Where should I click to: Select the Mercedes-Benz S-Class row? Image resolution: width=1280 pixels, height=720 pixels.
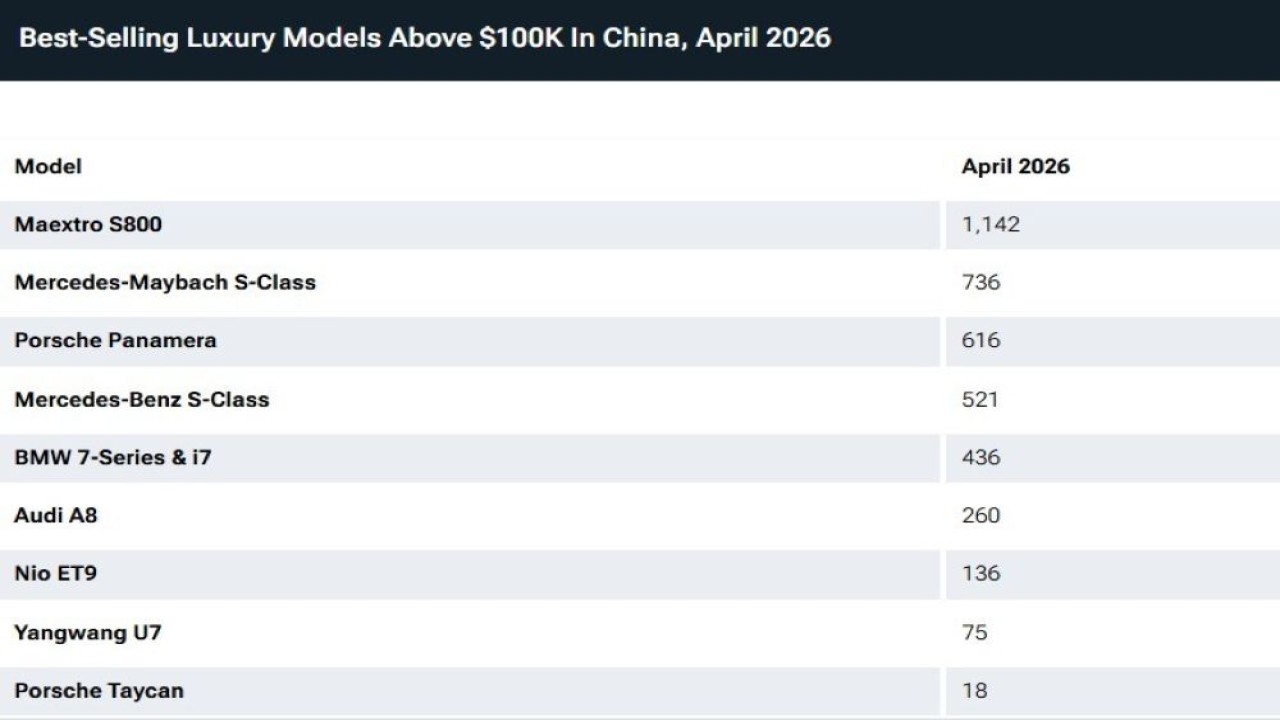(x=640, y=399)
